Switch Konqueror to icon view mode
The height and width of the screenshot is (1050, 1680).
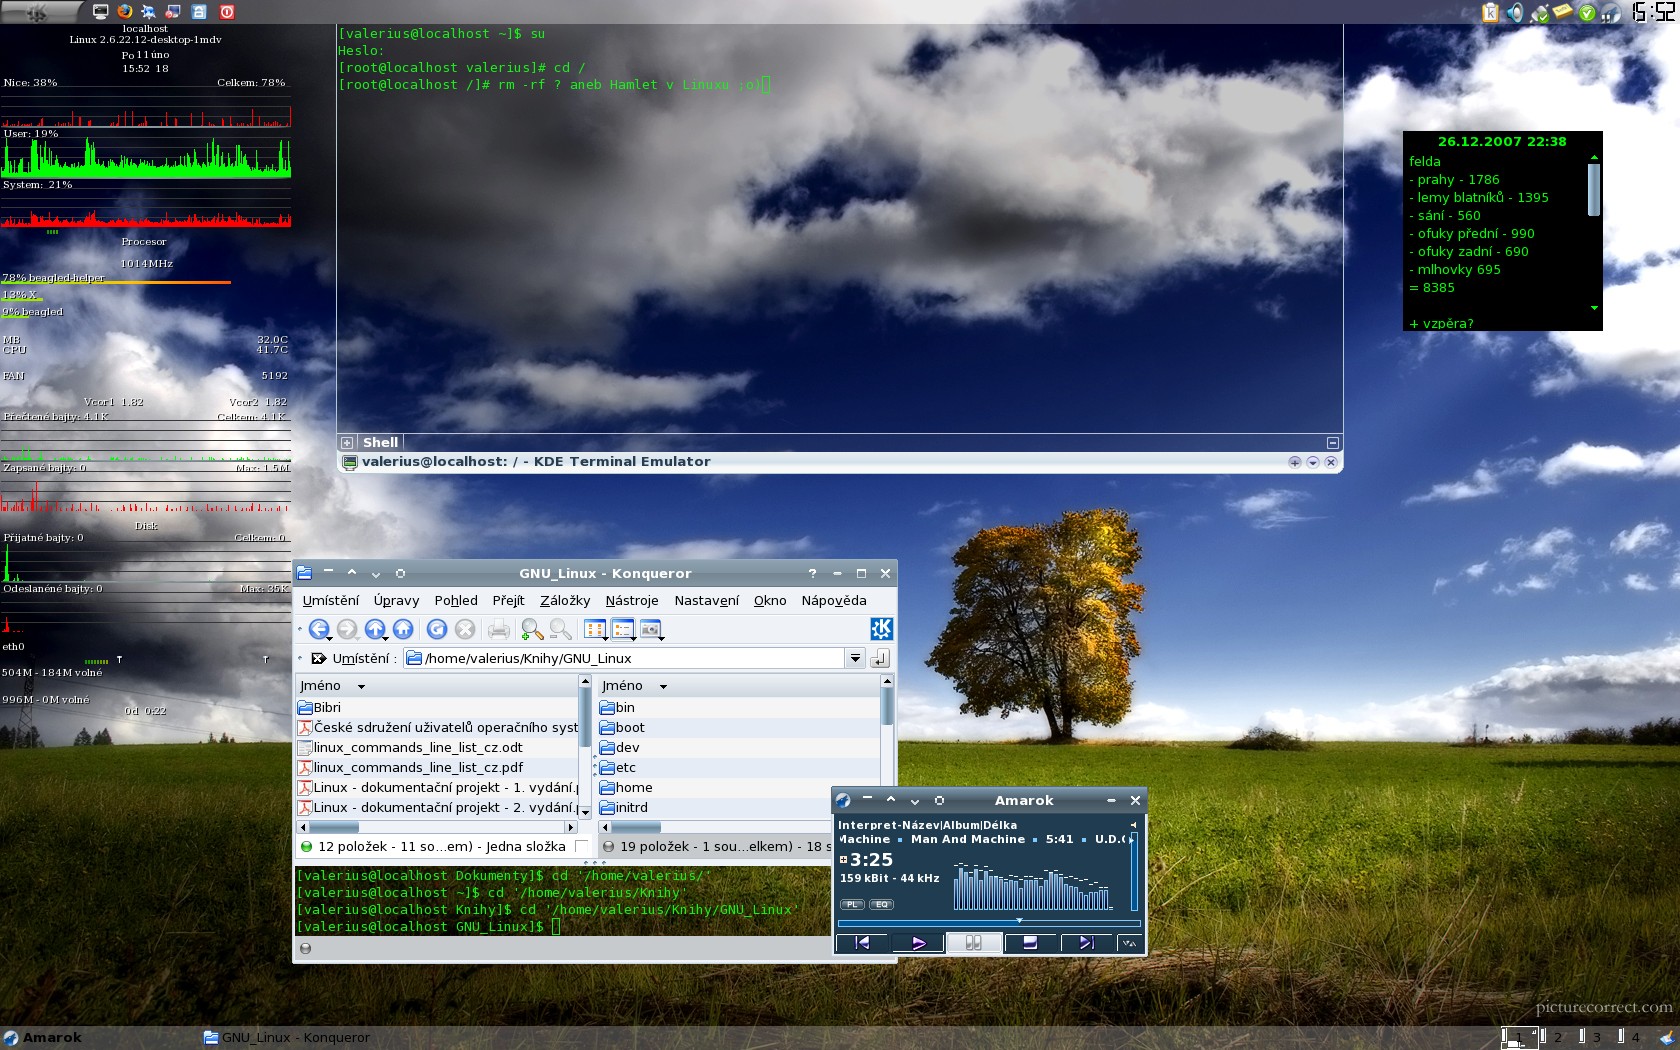594,629
